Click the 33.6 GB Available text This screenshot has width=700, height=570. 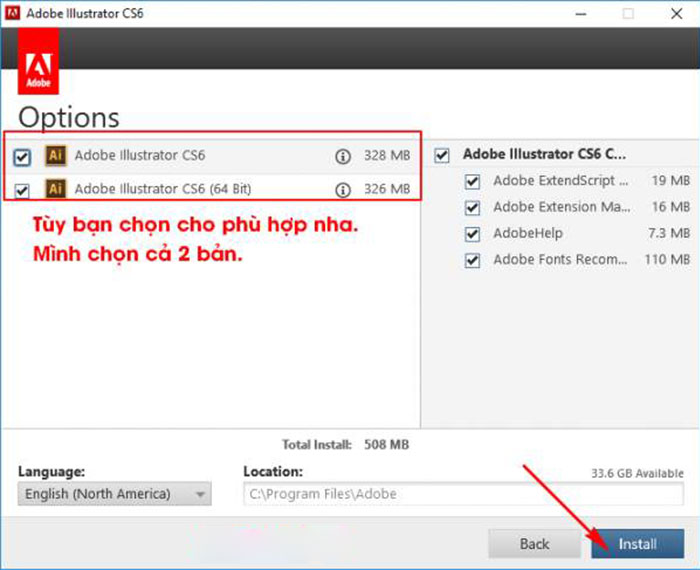[637, 473]
